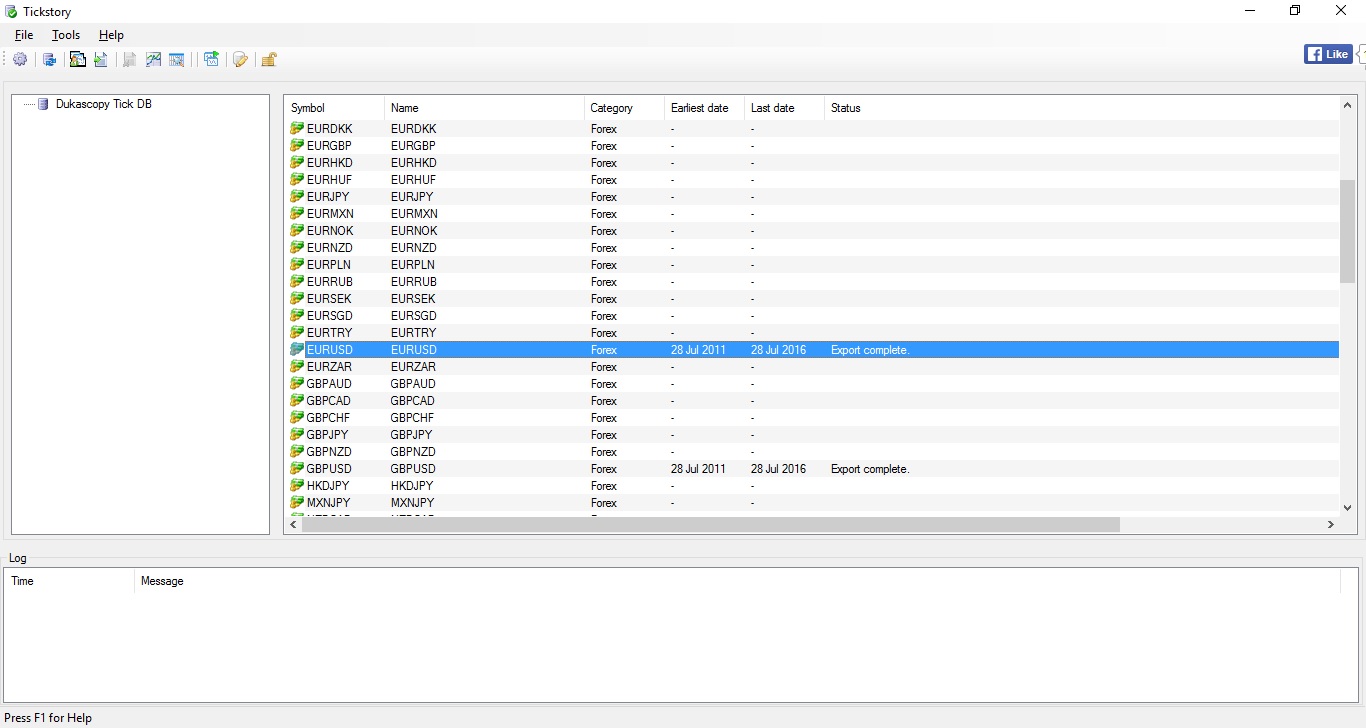Sort by the Status column header

tap(1081, 108)
